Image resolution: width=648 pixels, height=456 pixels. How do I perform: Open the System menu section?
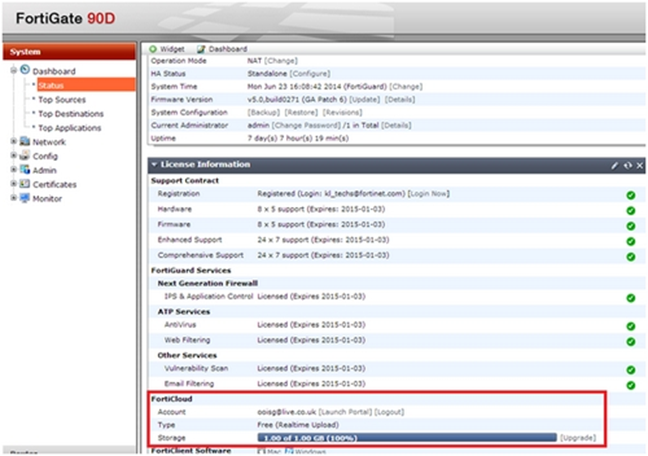coord(69,52)
